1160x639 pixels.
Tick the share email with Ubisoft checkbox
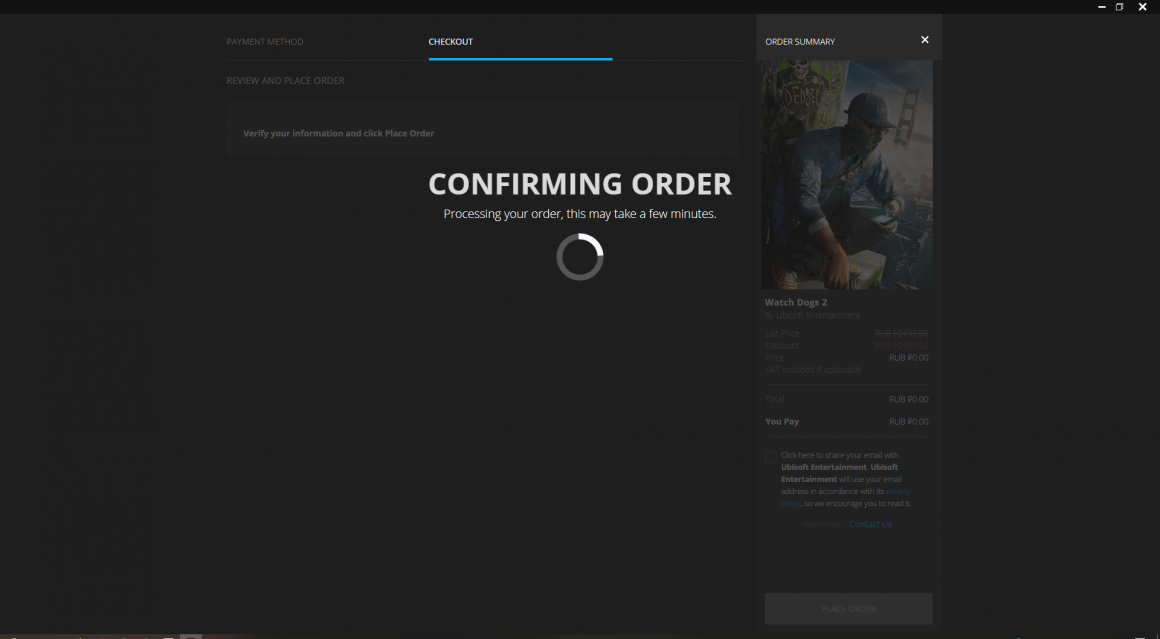(771, 457)
